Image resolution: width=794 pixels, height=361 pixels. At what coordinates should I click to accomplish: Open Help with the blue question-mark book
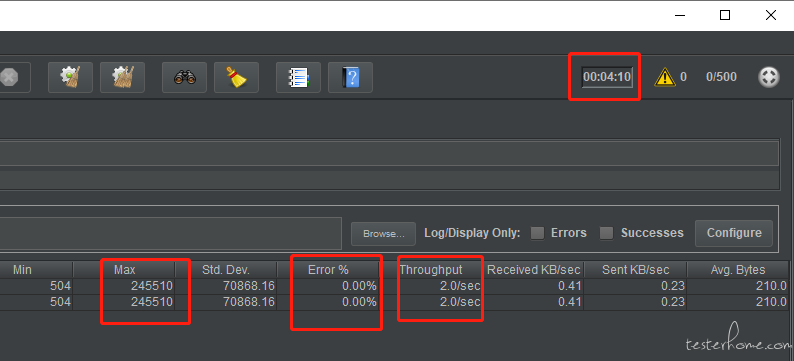pyautogui.click(x=350, y=77)
